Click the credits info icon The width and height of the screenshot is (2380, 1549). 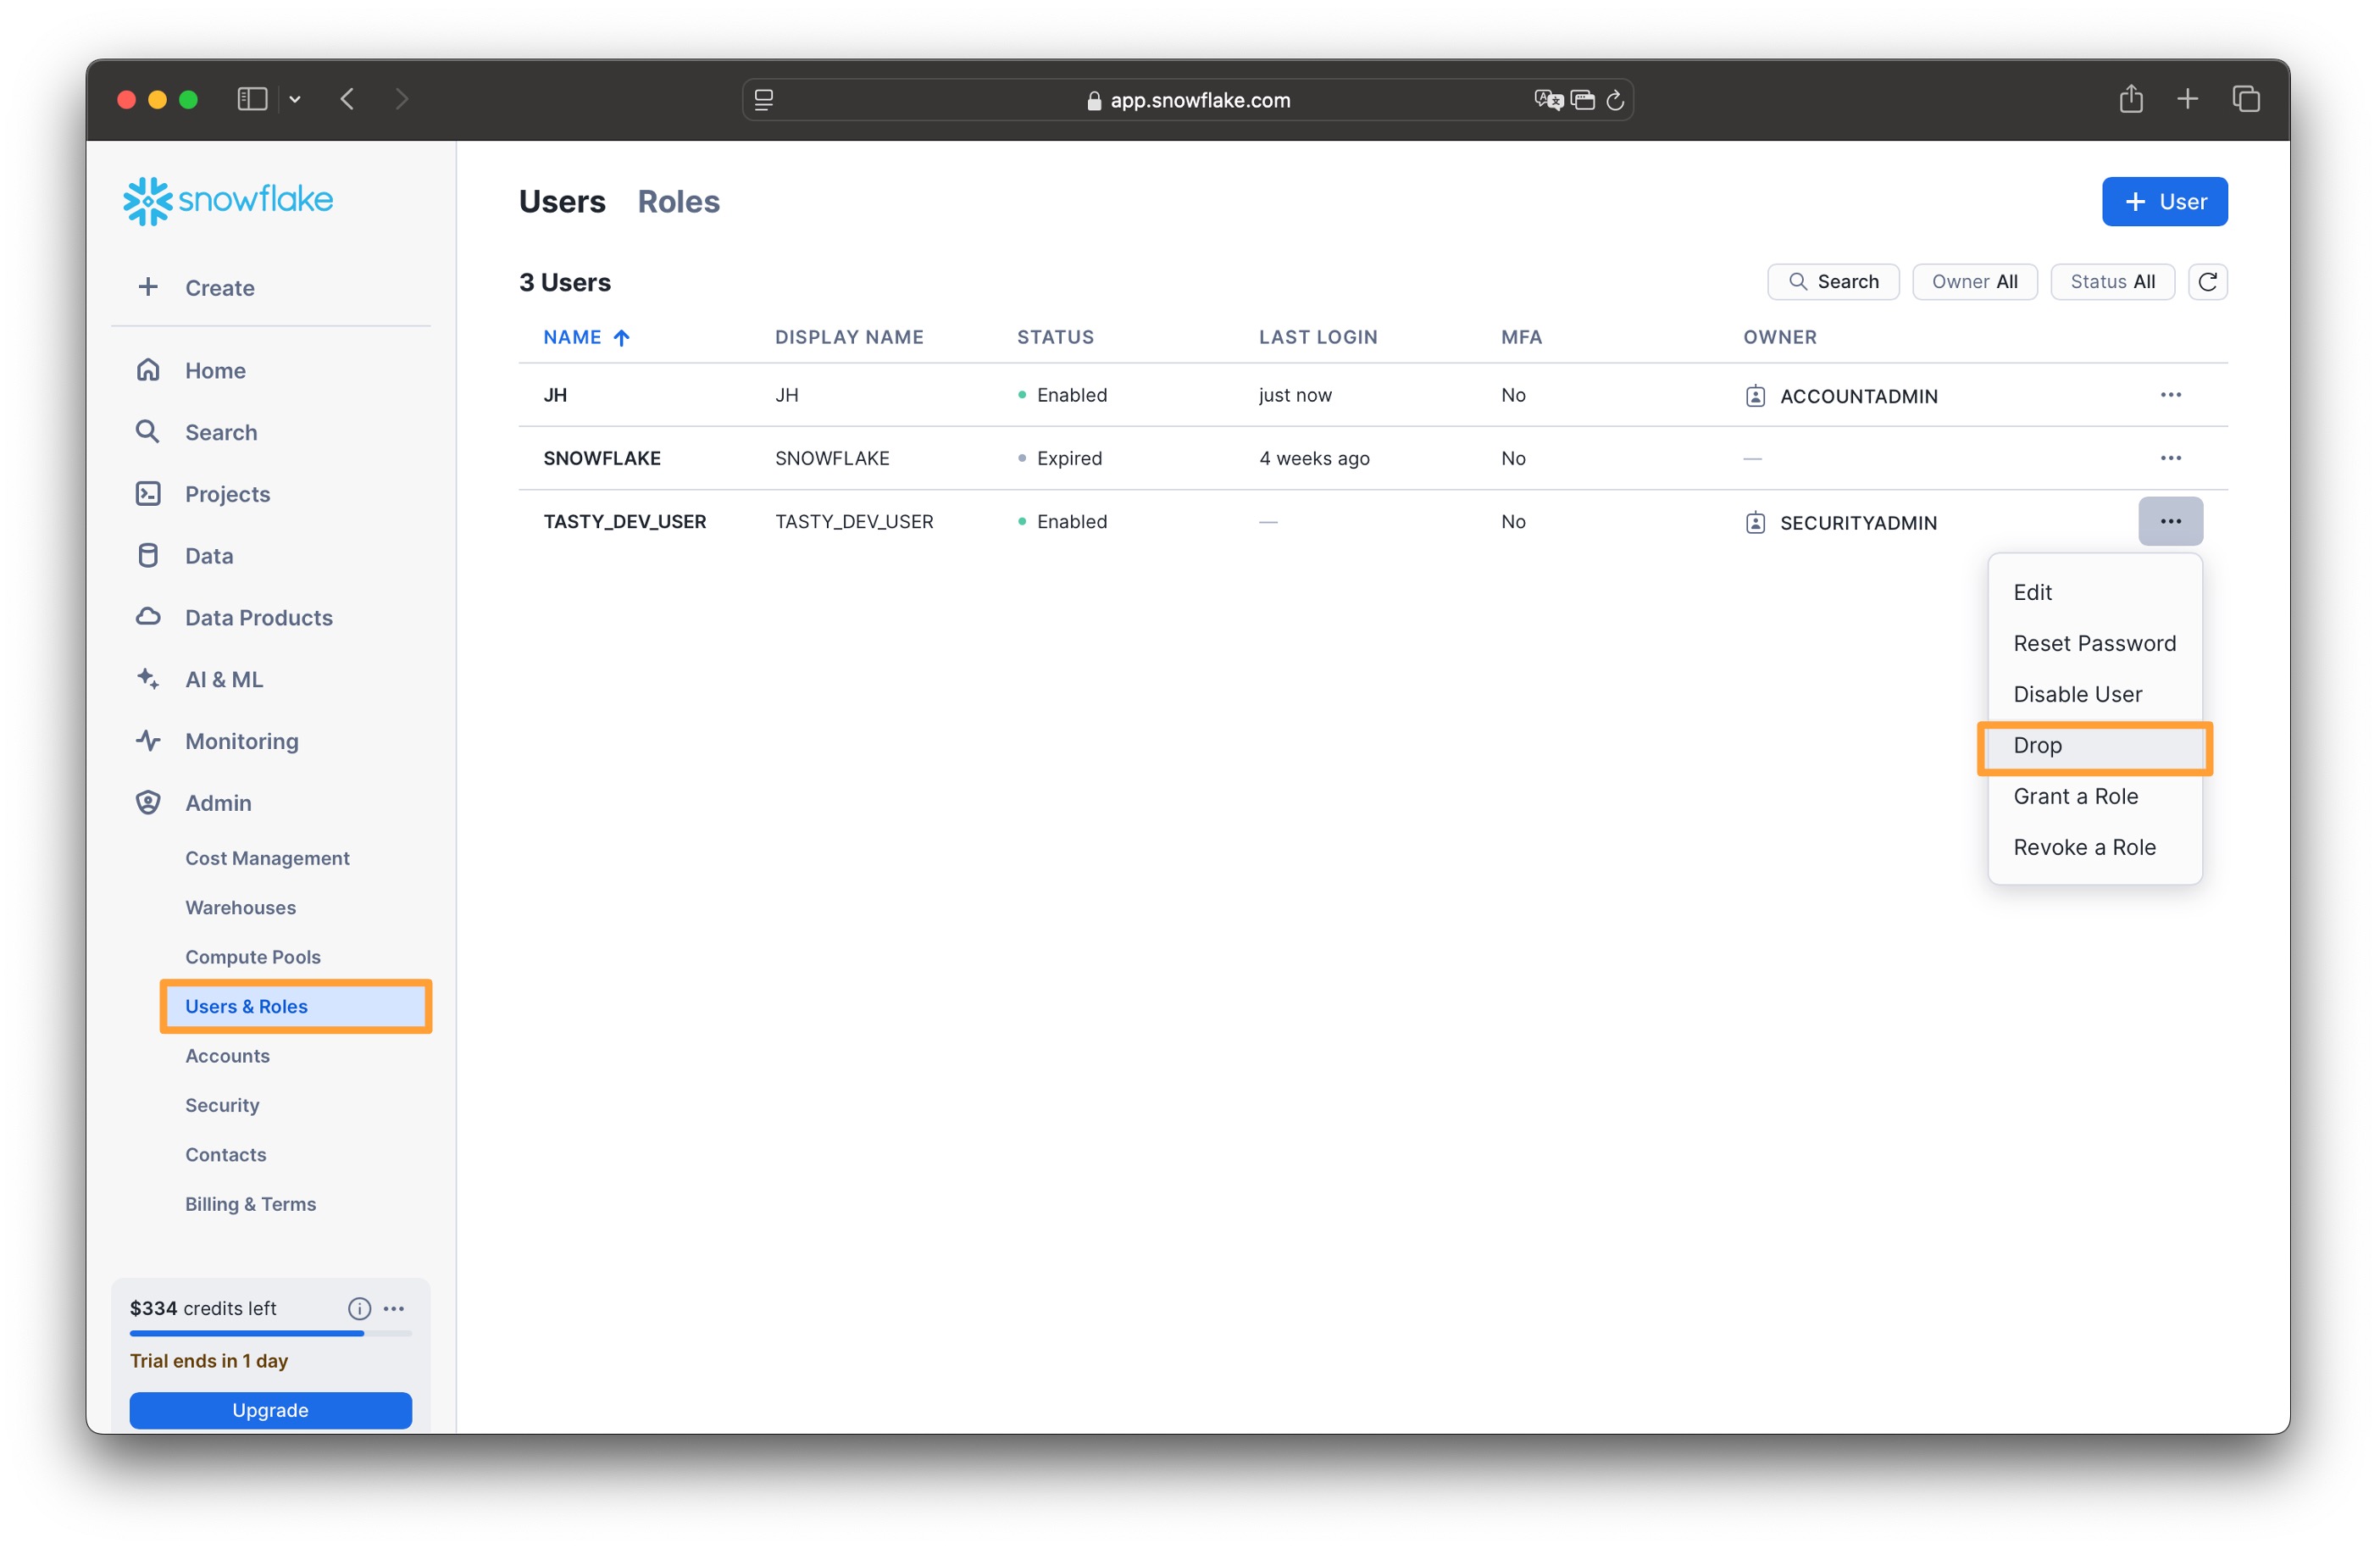(x=359, y=1308)
